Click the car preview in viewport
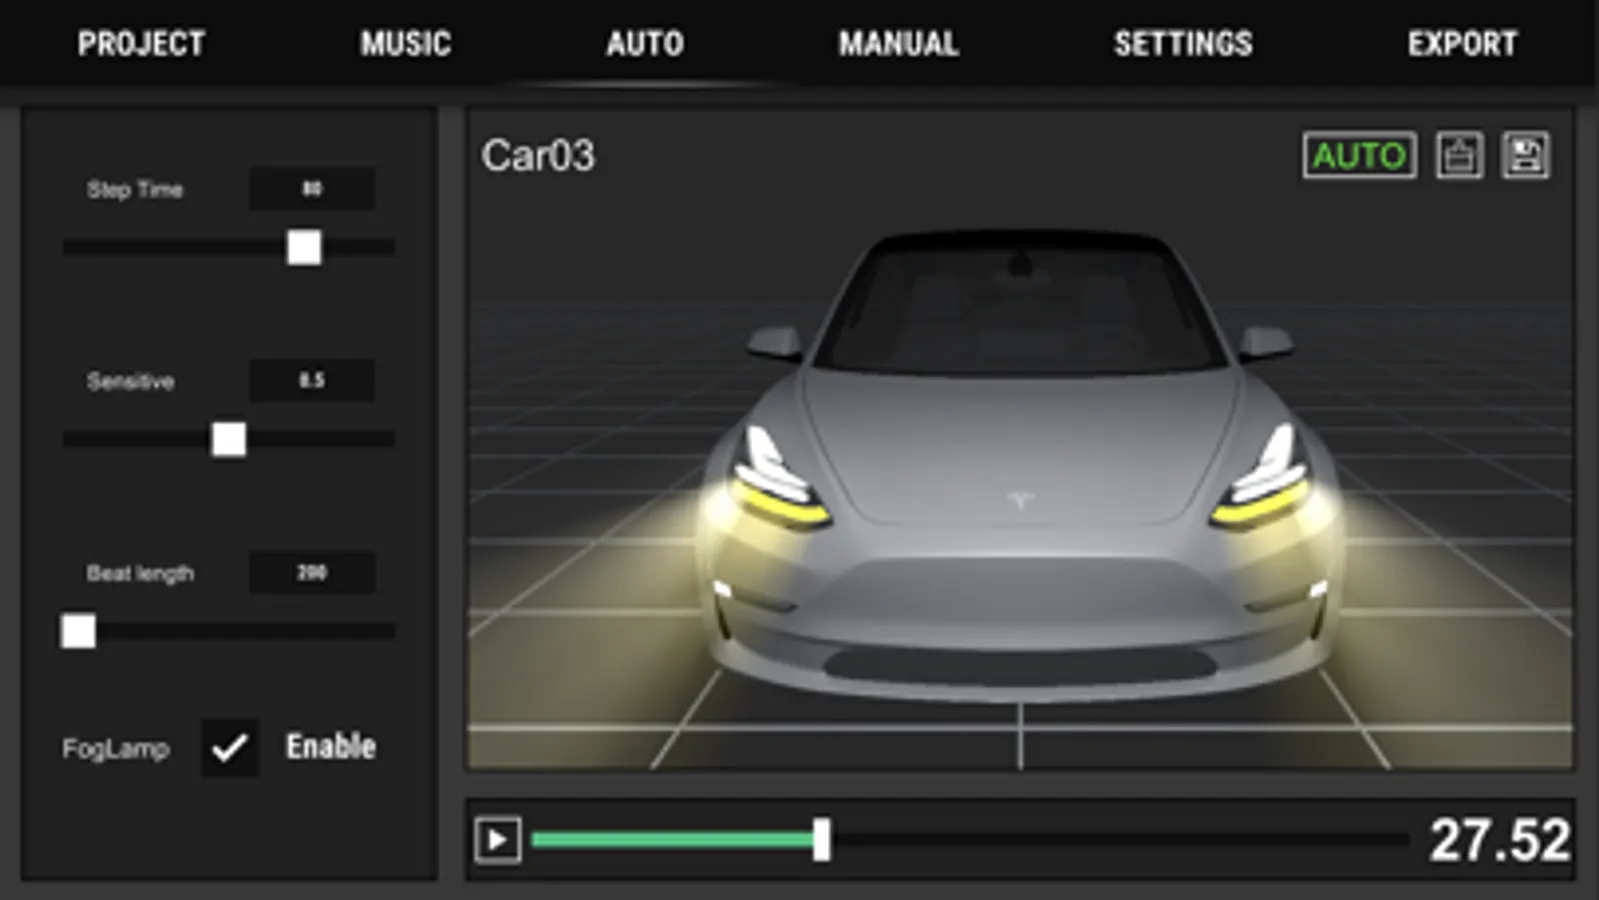 (1020, 465)
